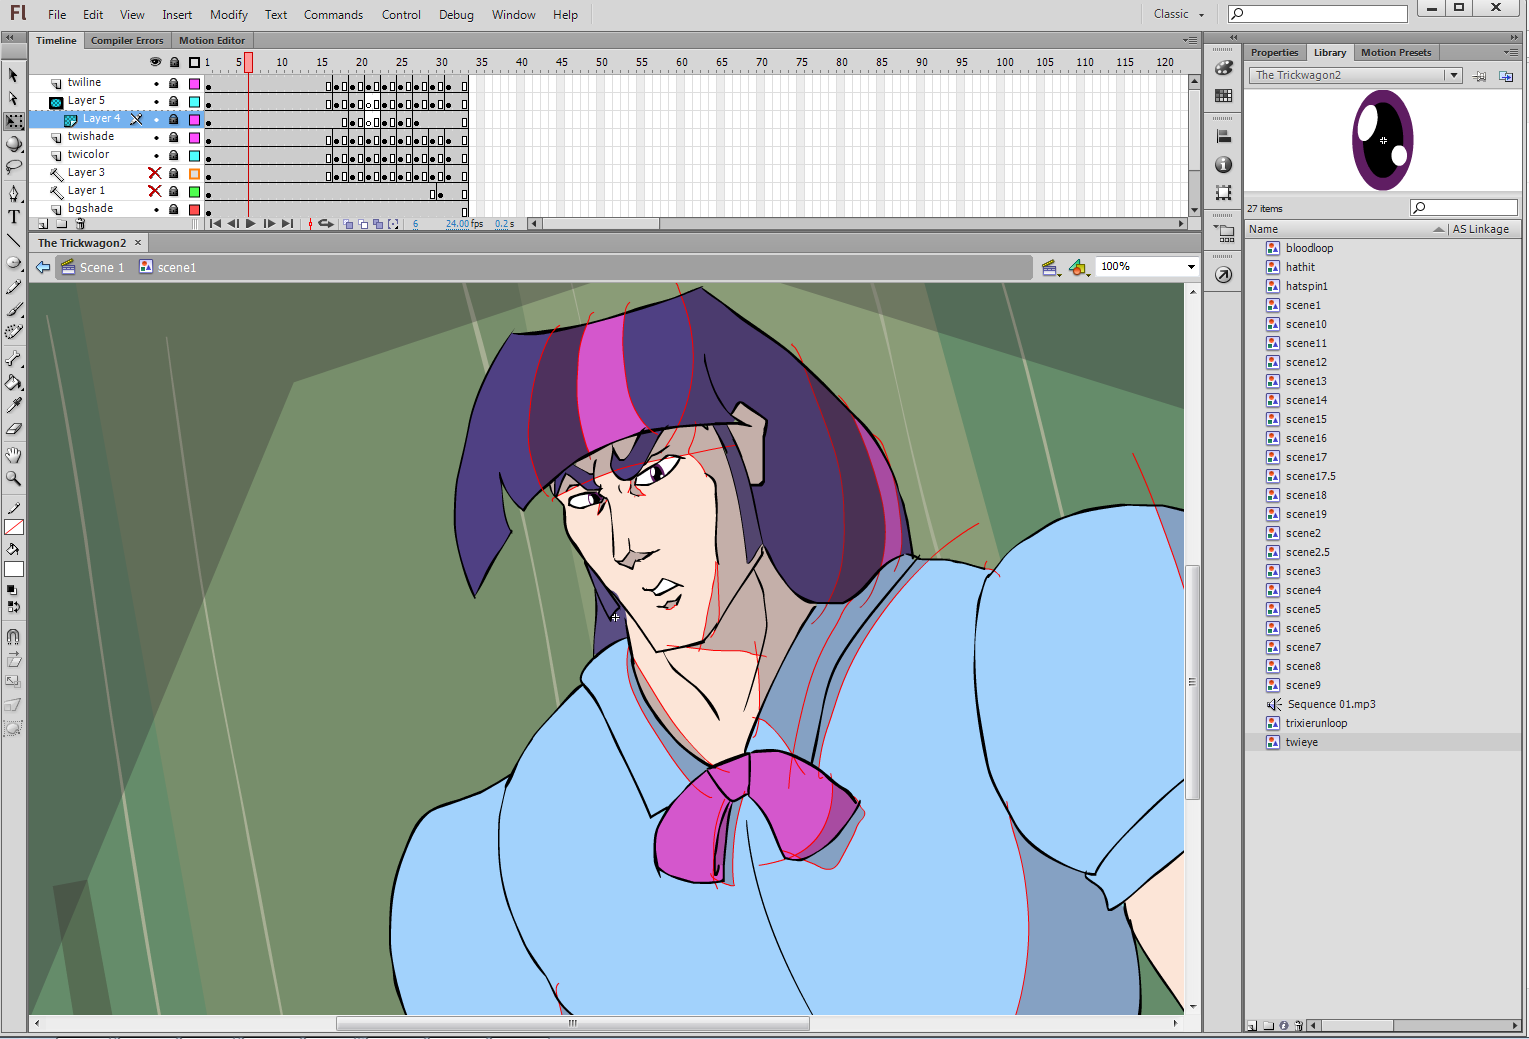
Task: Open the Edit Symbols dropdown
Action: point(1079,268)
